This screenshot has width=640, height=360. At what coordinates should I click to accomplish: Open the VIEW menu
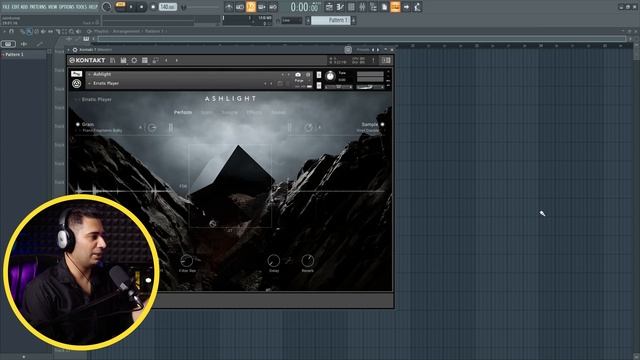click(x=53, y=7)
